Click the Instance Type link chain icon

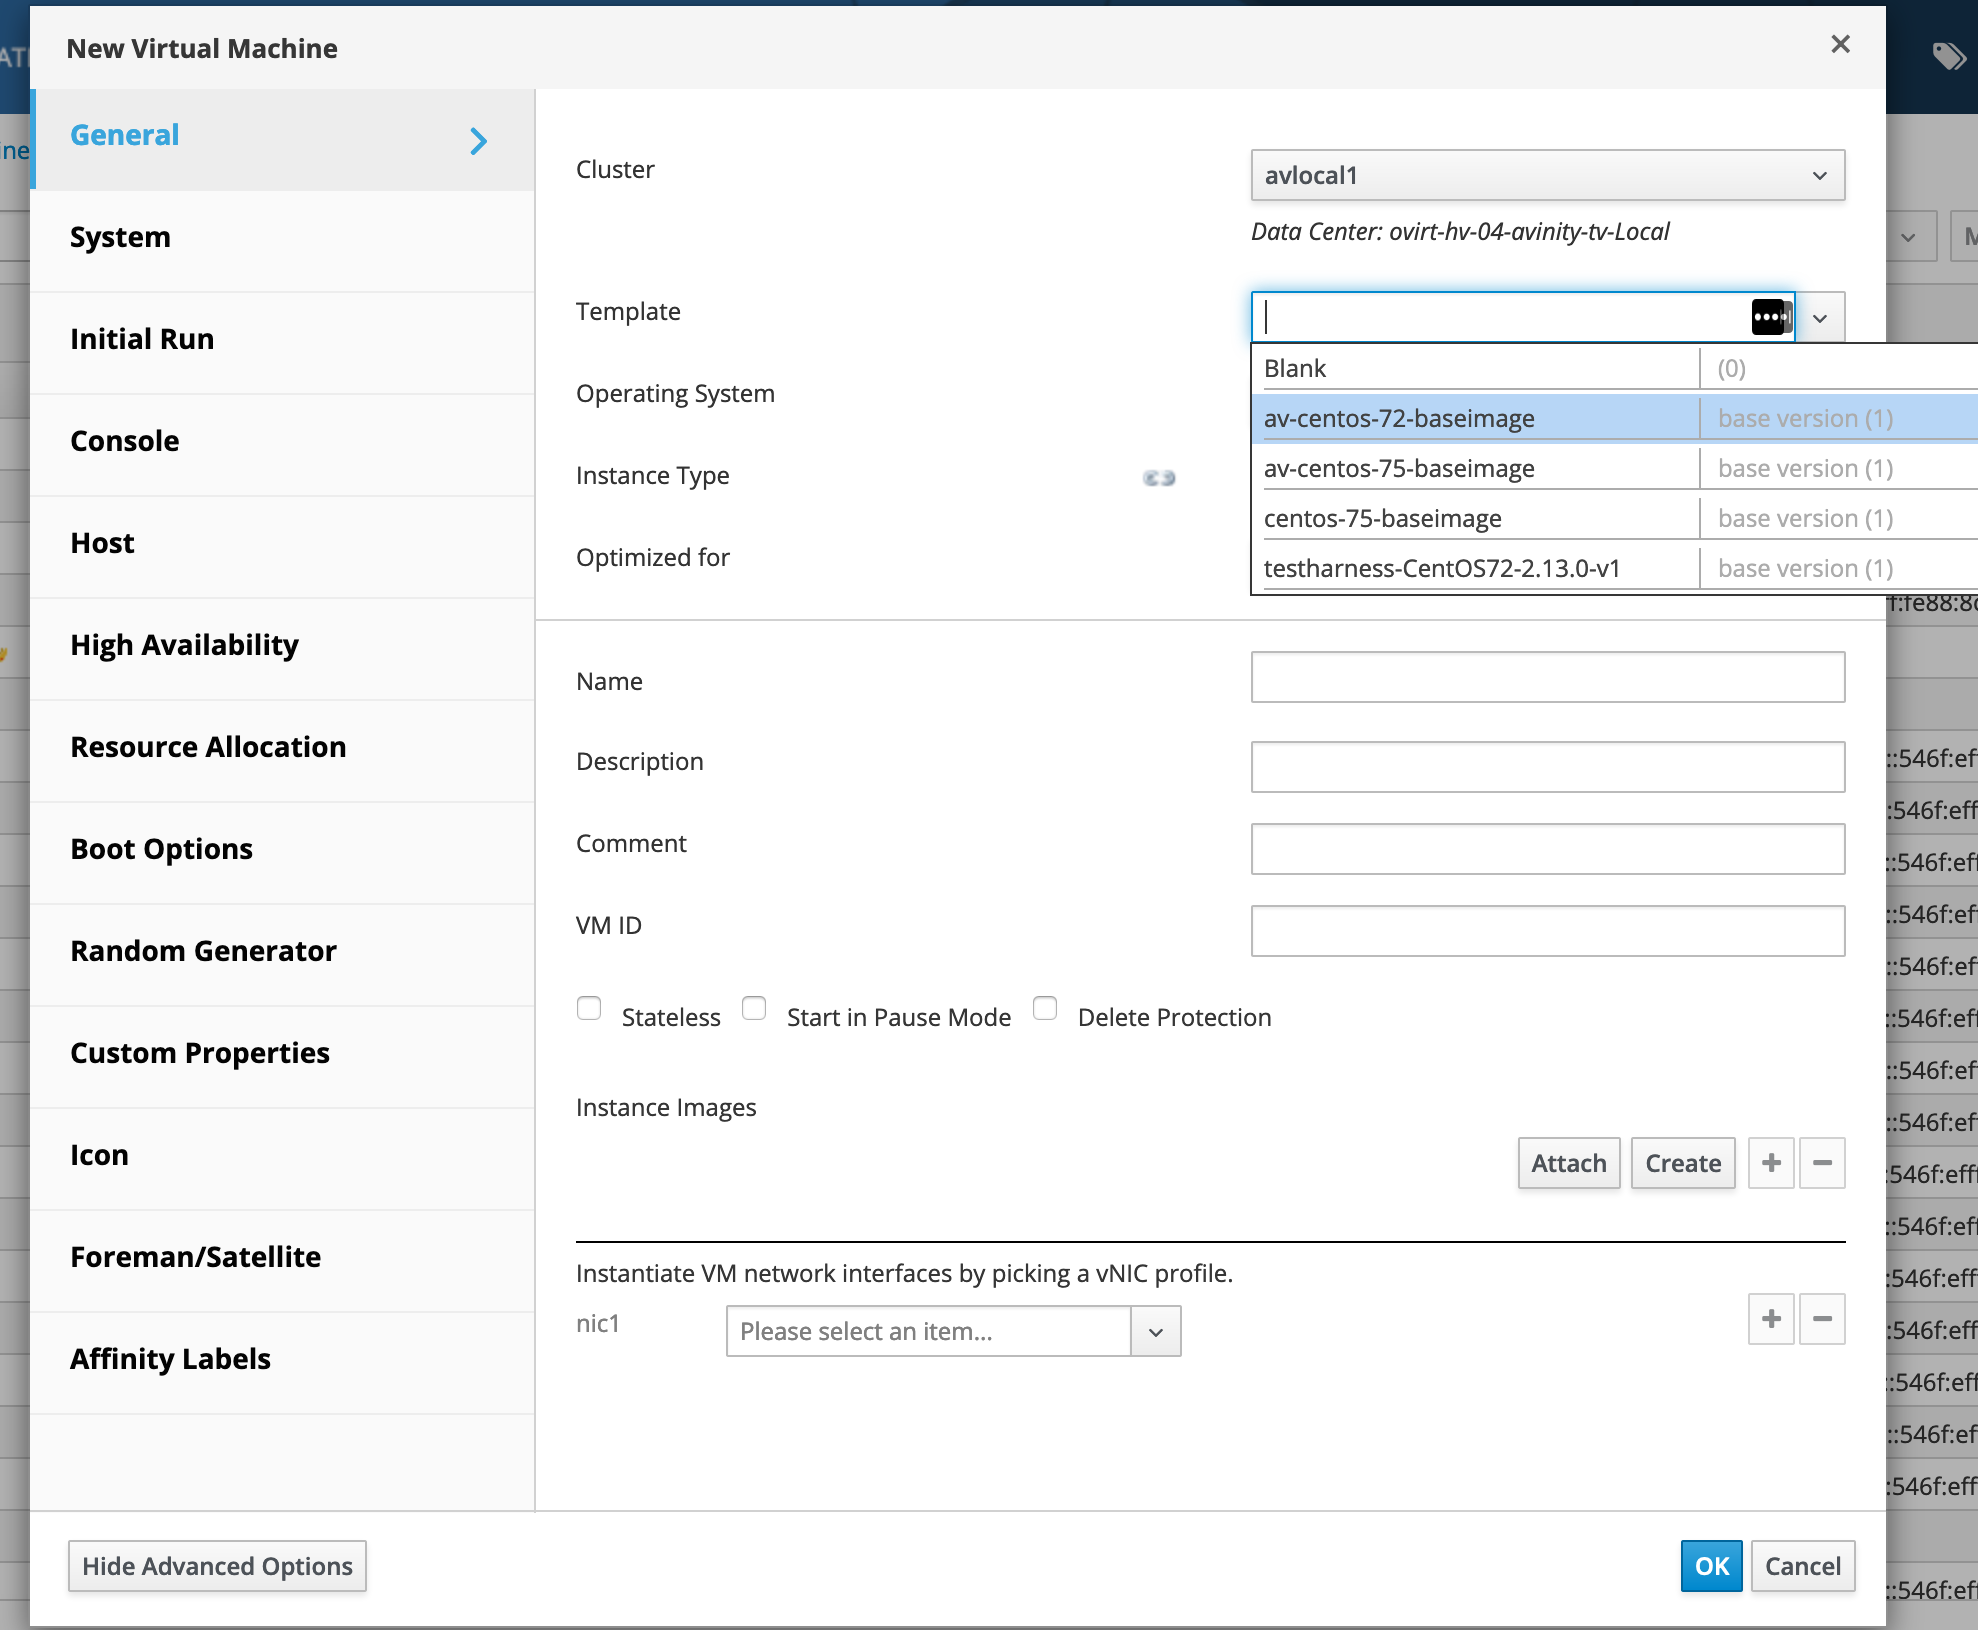click(1159, 478)
